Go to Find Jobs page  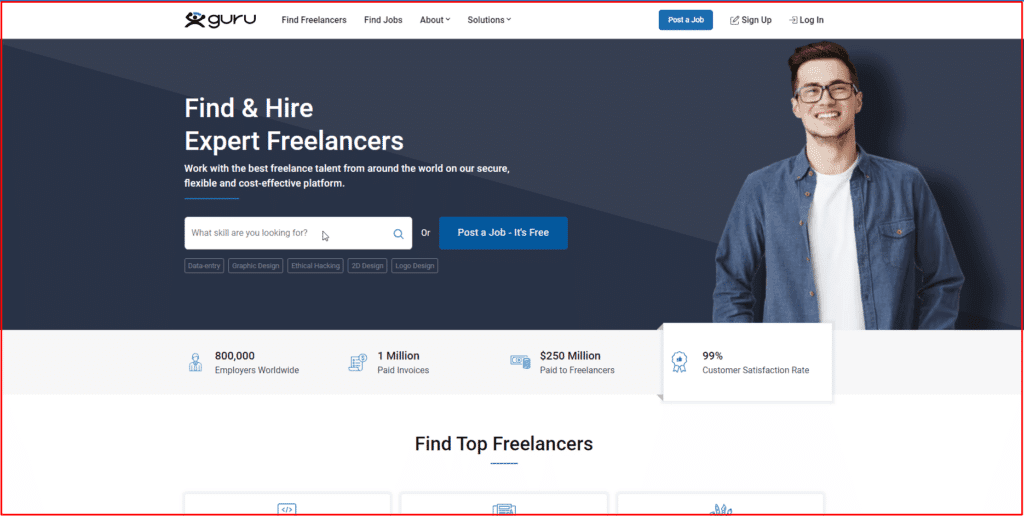[x=383, y=20]
